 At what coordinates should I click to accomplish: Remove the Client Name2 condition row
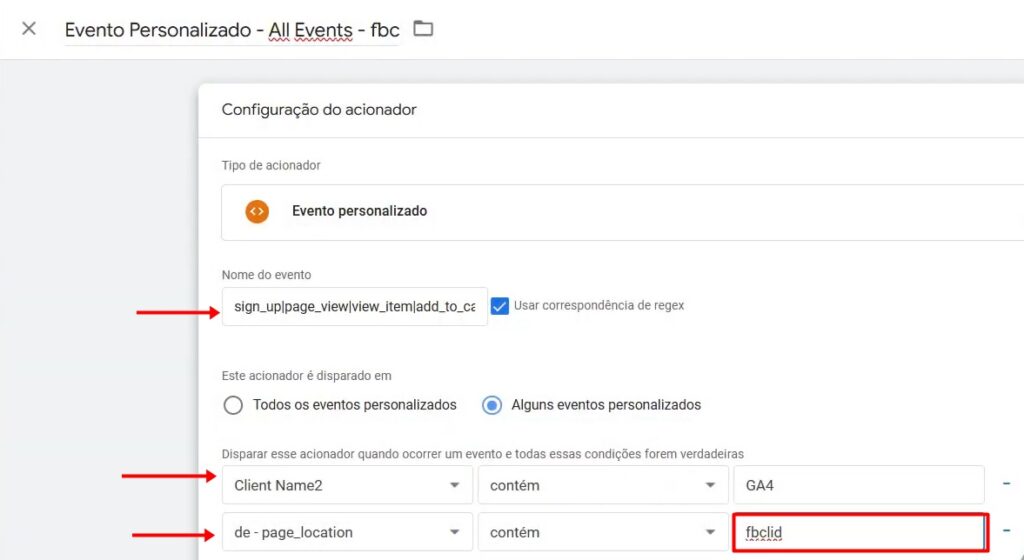(1006, 484)
